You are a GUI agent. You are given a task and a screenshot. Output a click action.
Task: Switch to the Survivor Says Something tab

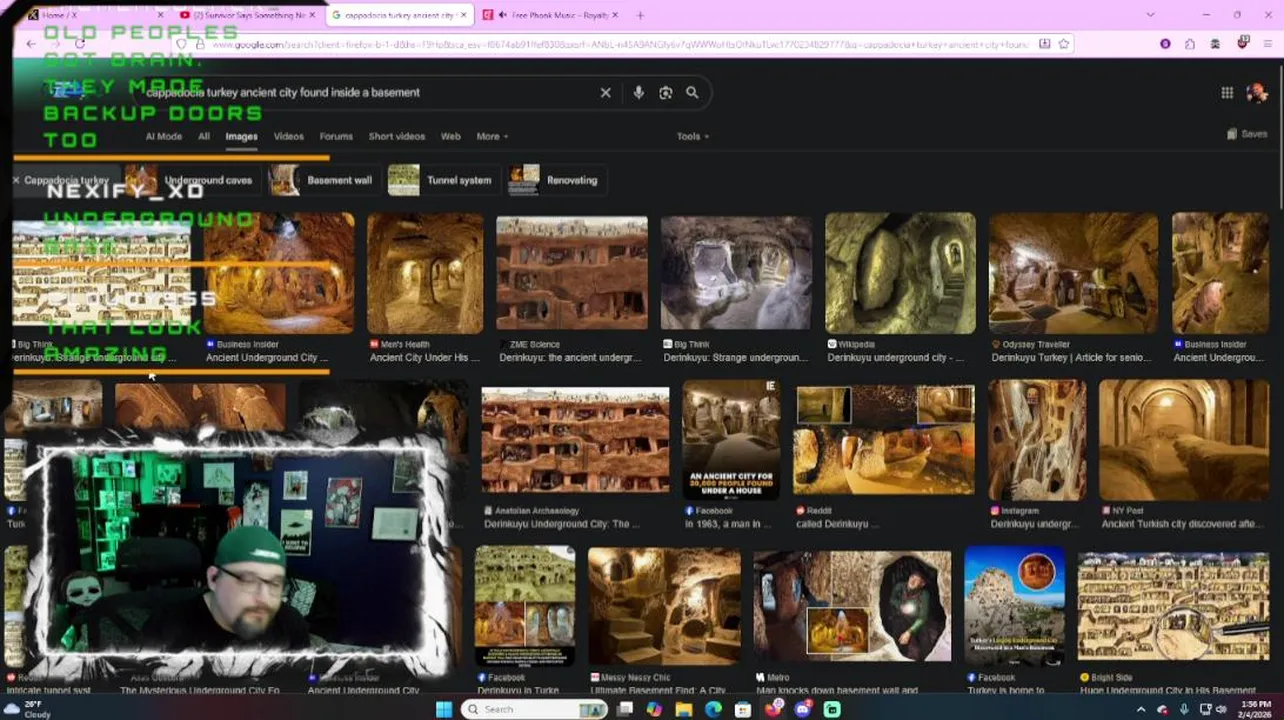(246, 15)
